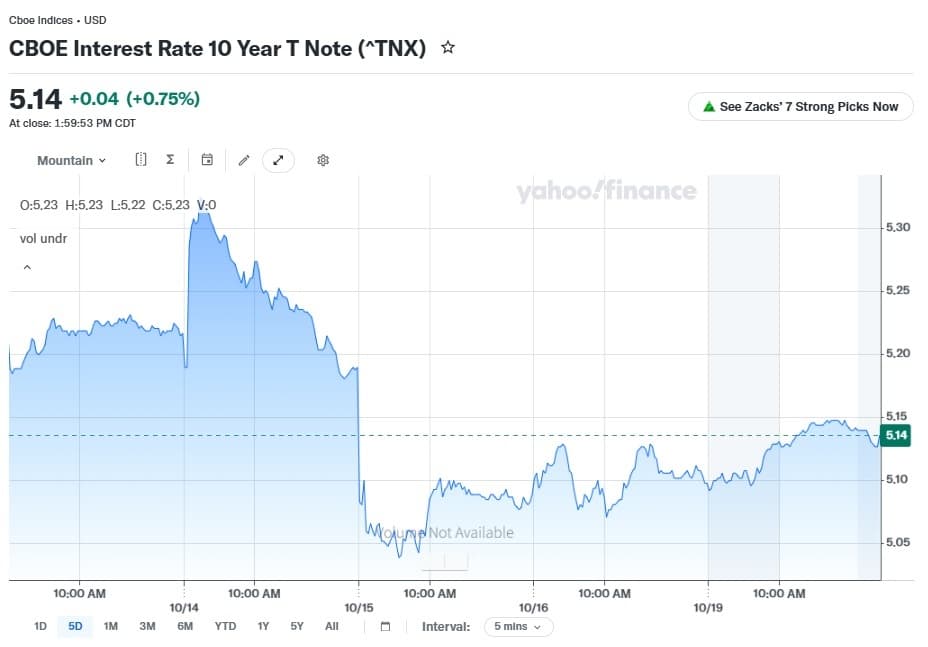Expand chart to full screen
The width and height of the screenshot is (928, 647).
(278, 160)
